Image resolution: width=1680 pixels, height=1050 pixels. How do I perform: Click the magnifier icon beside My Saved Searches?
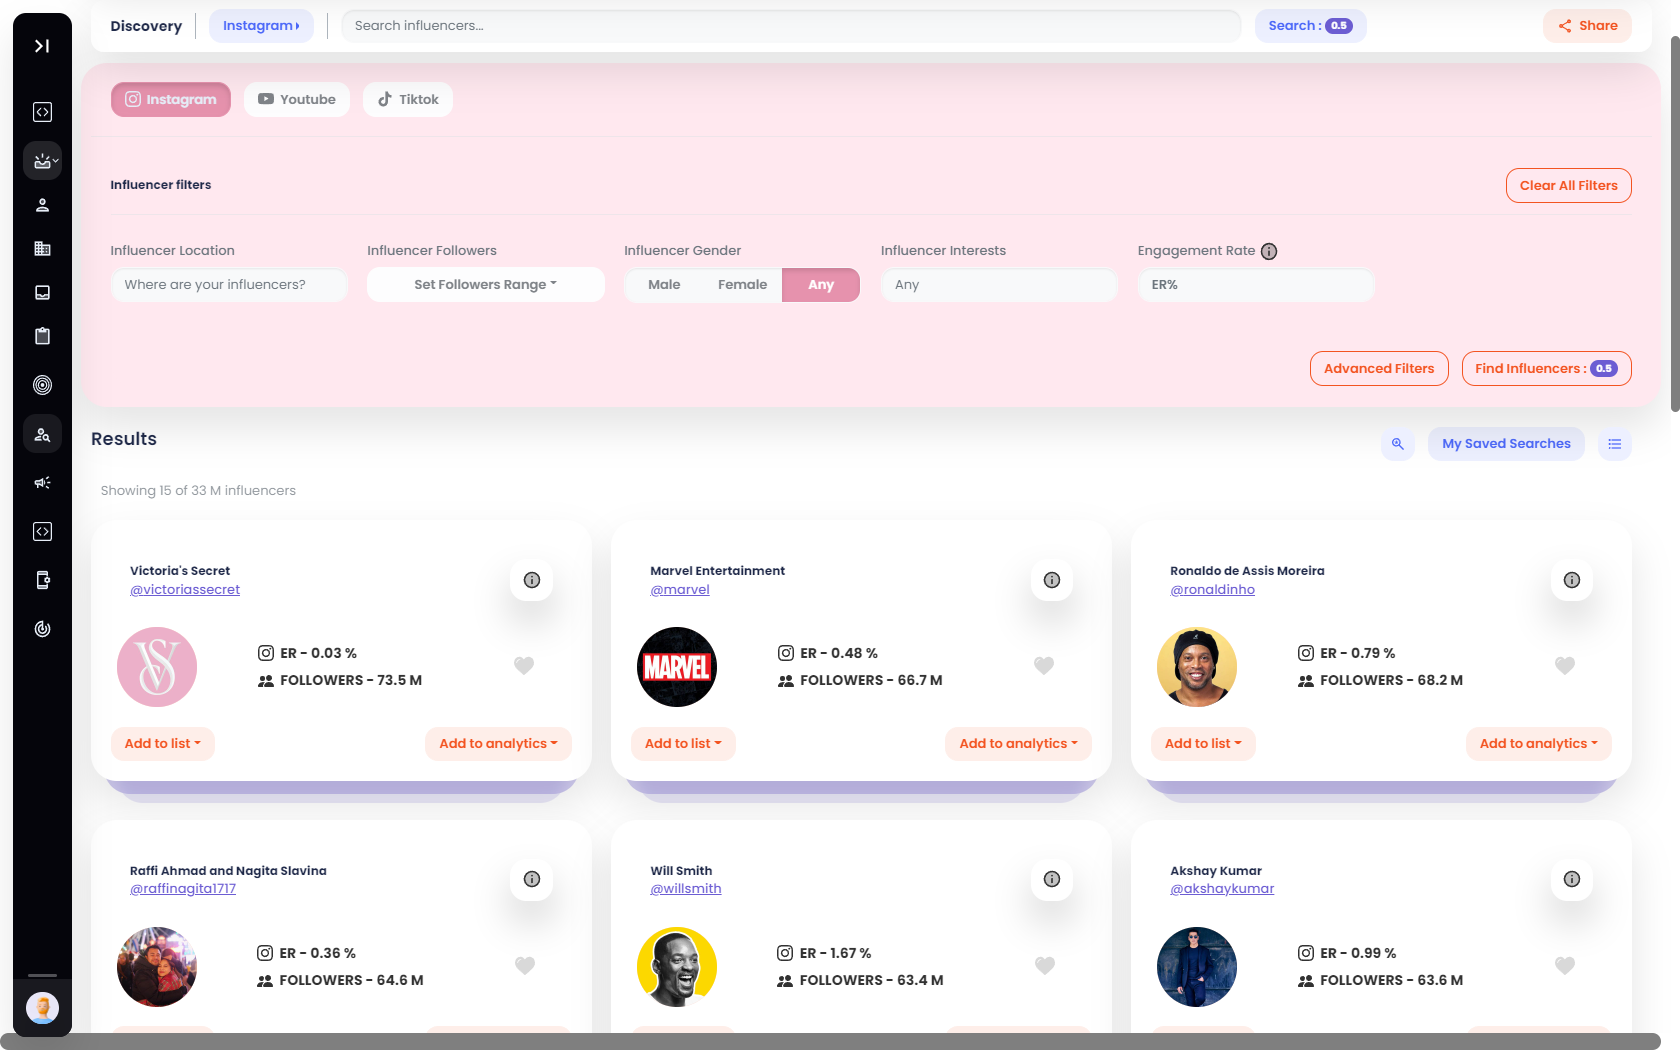(1398, 444)
